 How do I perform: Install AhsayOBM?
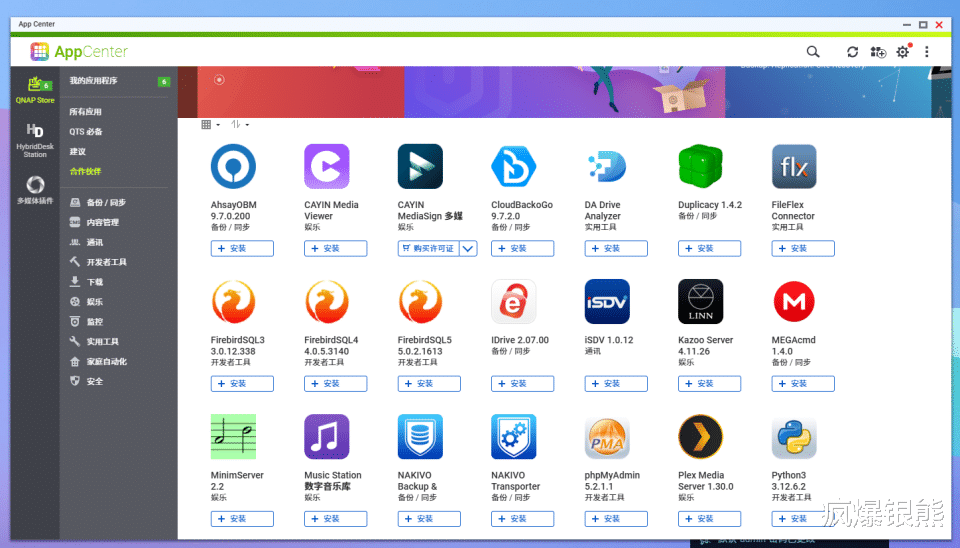tap(242, 249)
